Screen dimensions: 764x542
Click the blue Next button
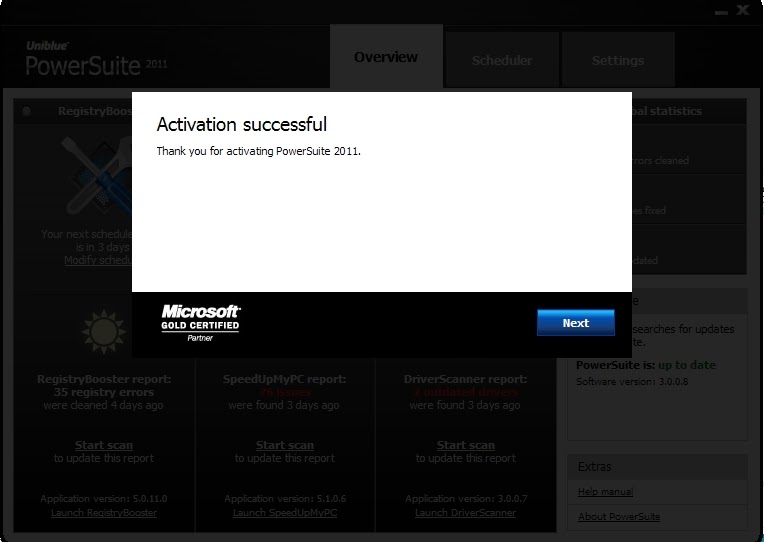tap(575, 323)
